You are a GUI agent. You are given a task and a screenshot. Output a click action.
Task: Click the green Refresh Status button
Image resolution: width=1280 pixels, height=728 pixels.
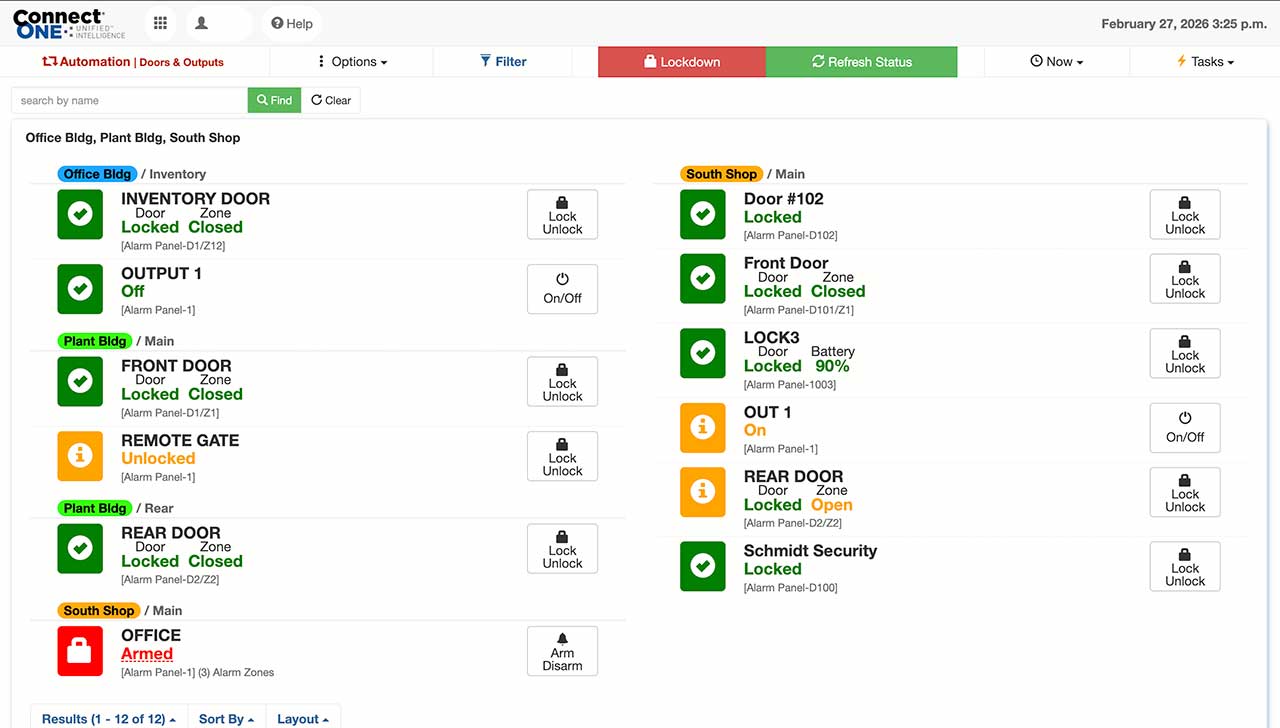(x=861, y=62)
